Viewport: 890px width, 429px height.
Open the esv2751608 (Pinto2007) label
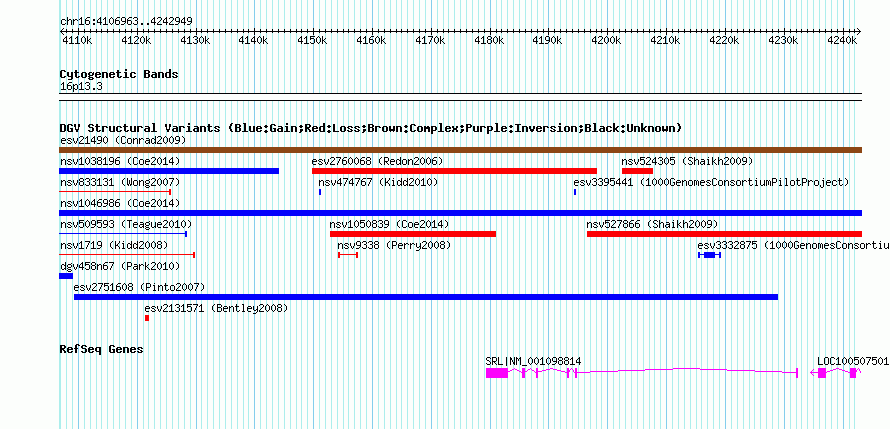tap(140, 287)
